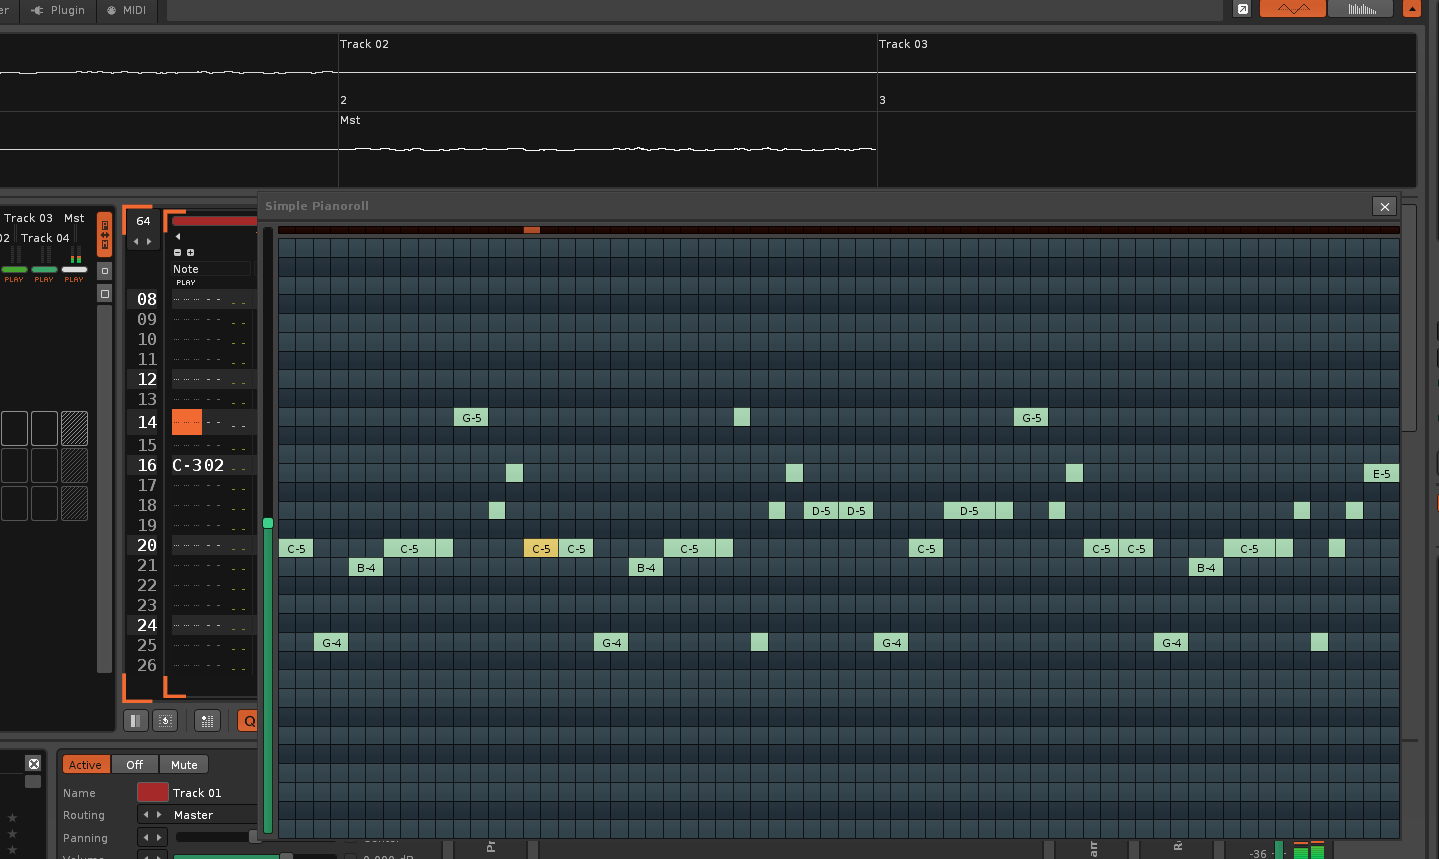Nudge panning down with its left arrow

pos(146,838)
